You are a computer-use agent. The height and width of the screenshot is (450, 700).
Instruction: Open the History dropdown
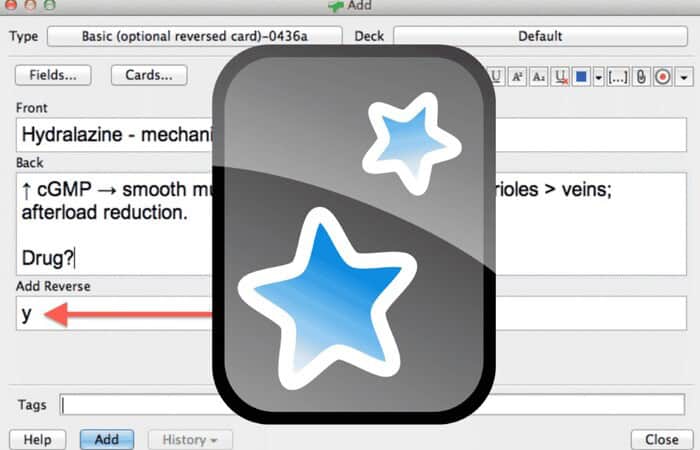pyautogui.click(x=190, y=440)
